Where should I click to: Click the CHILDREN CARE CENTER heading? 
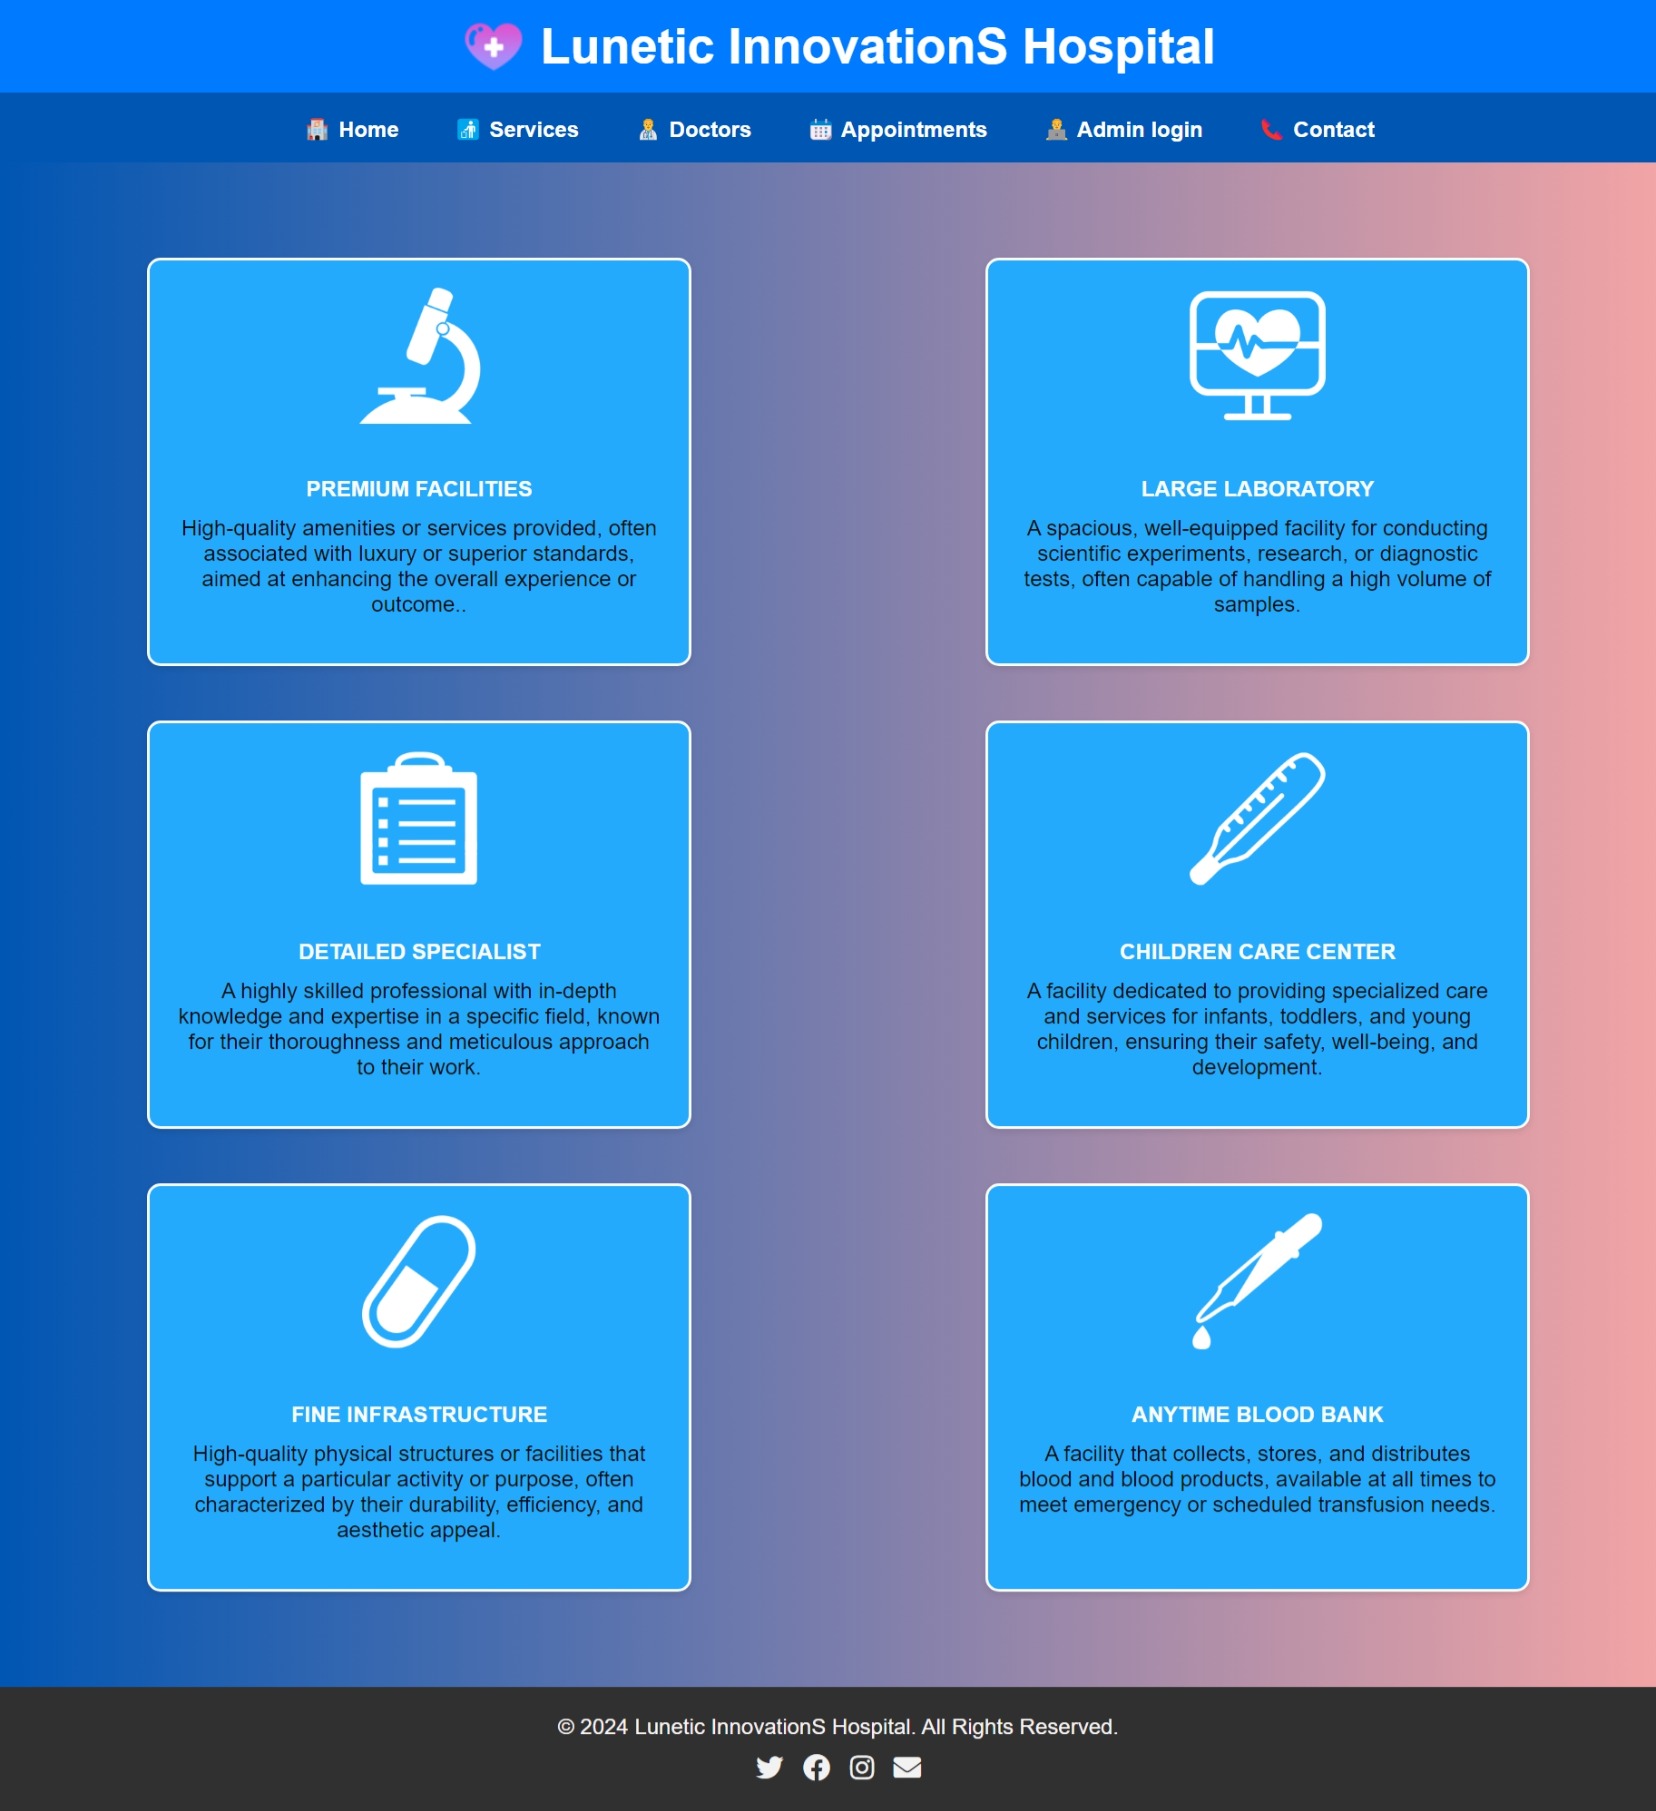click(1257, 952)
